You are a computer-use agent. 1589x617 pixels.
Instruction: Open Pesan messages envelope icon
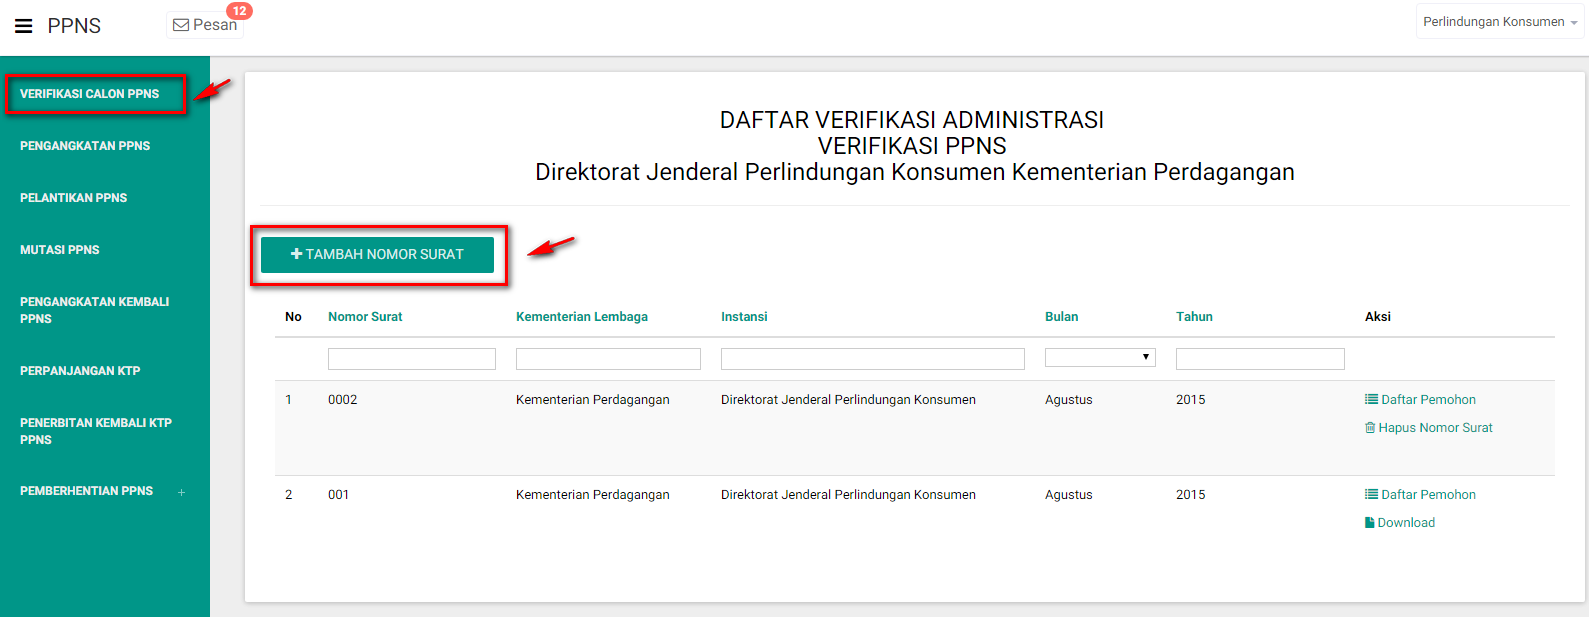(x=181, y=25)
